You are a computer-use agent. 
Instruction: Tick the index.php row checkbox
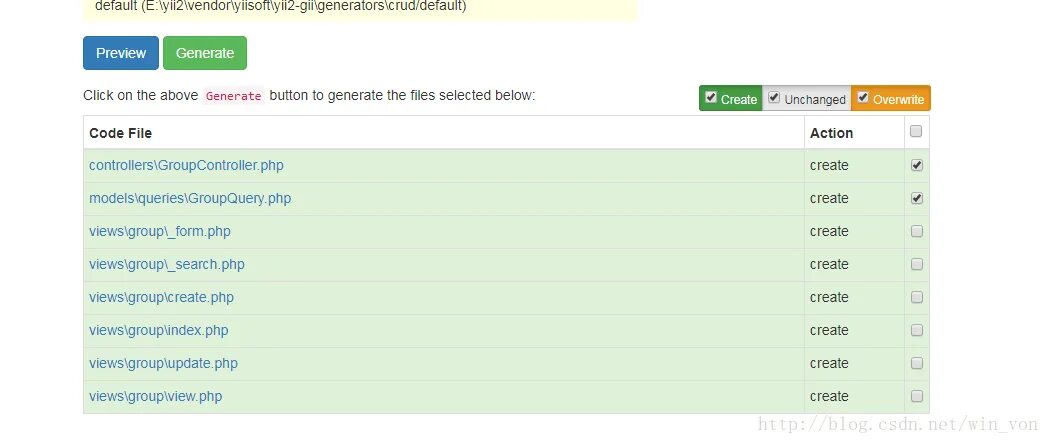click(917, 330)
